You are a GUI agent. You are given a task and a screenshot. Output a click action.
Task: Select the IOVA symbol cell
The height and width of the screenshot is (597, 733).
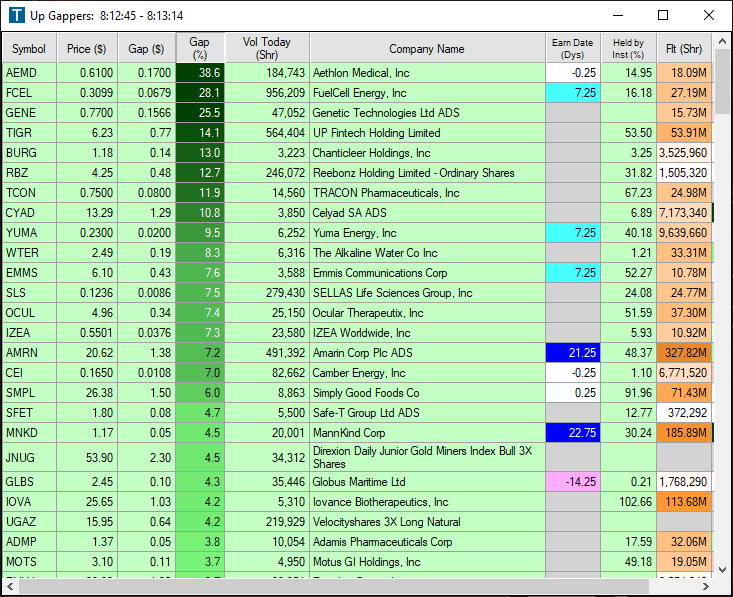click(29, 502)
